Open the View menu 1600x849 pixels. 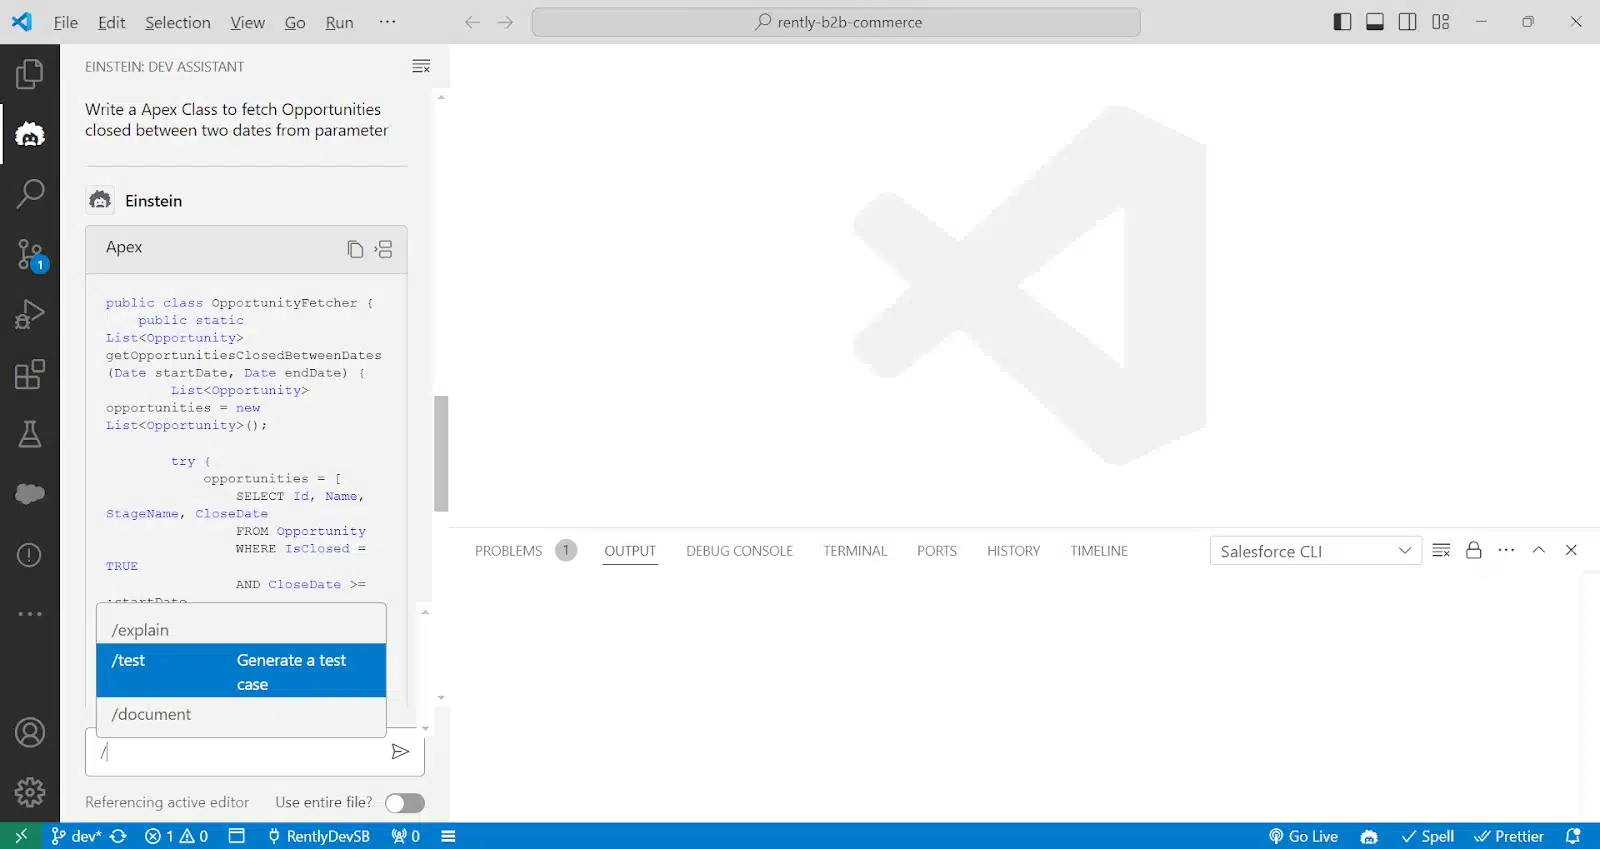[x=247, y=22]
